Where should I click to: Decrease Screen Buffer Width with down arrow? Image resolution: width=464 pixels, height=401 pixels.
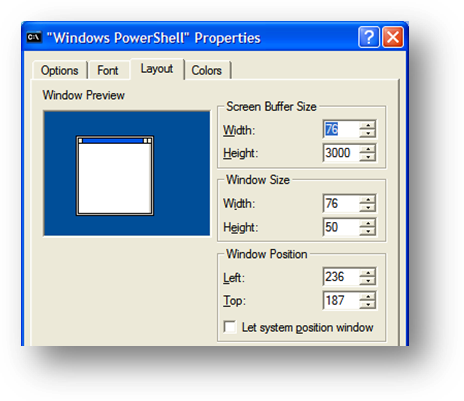point(368,133)
